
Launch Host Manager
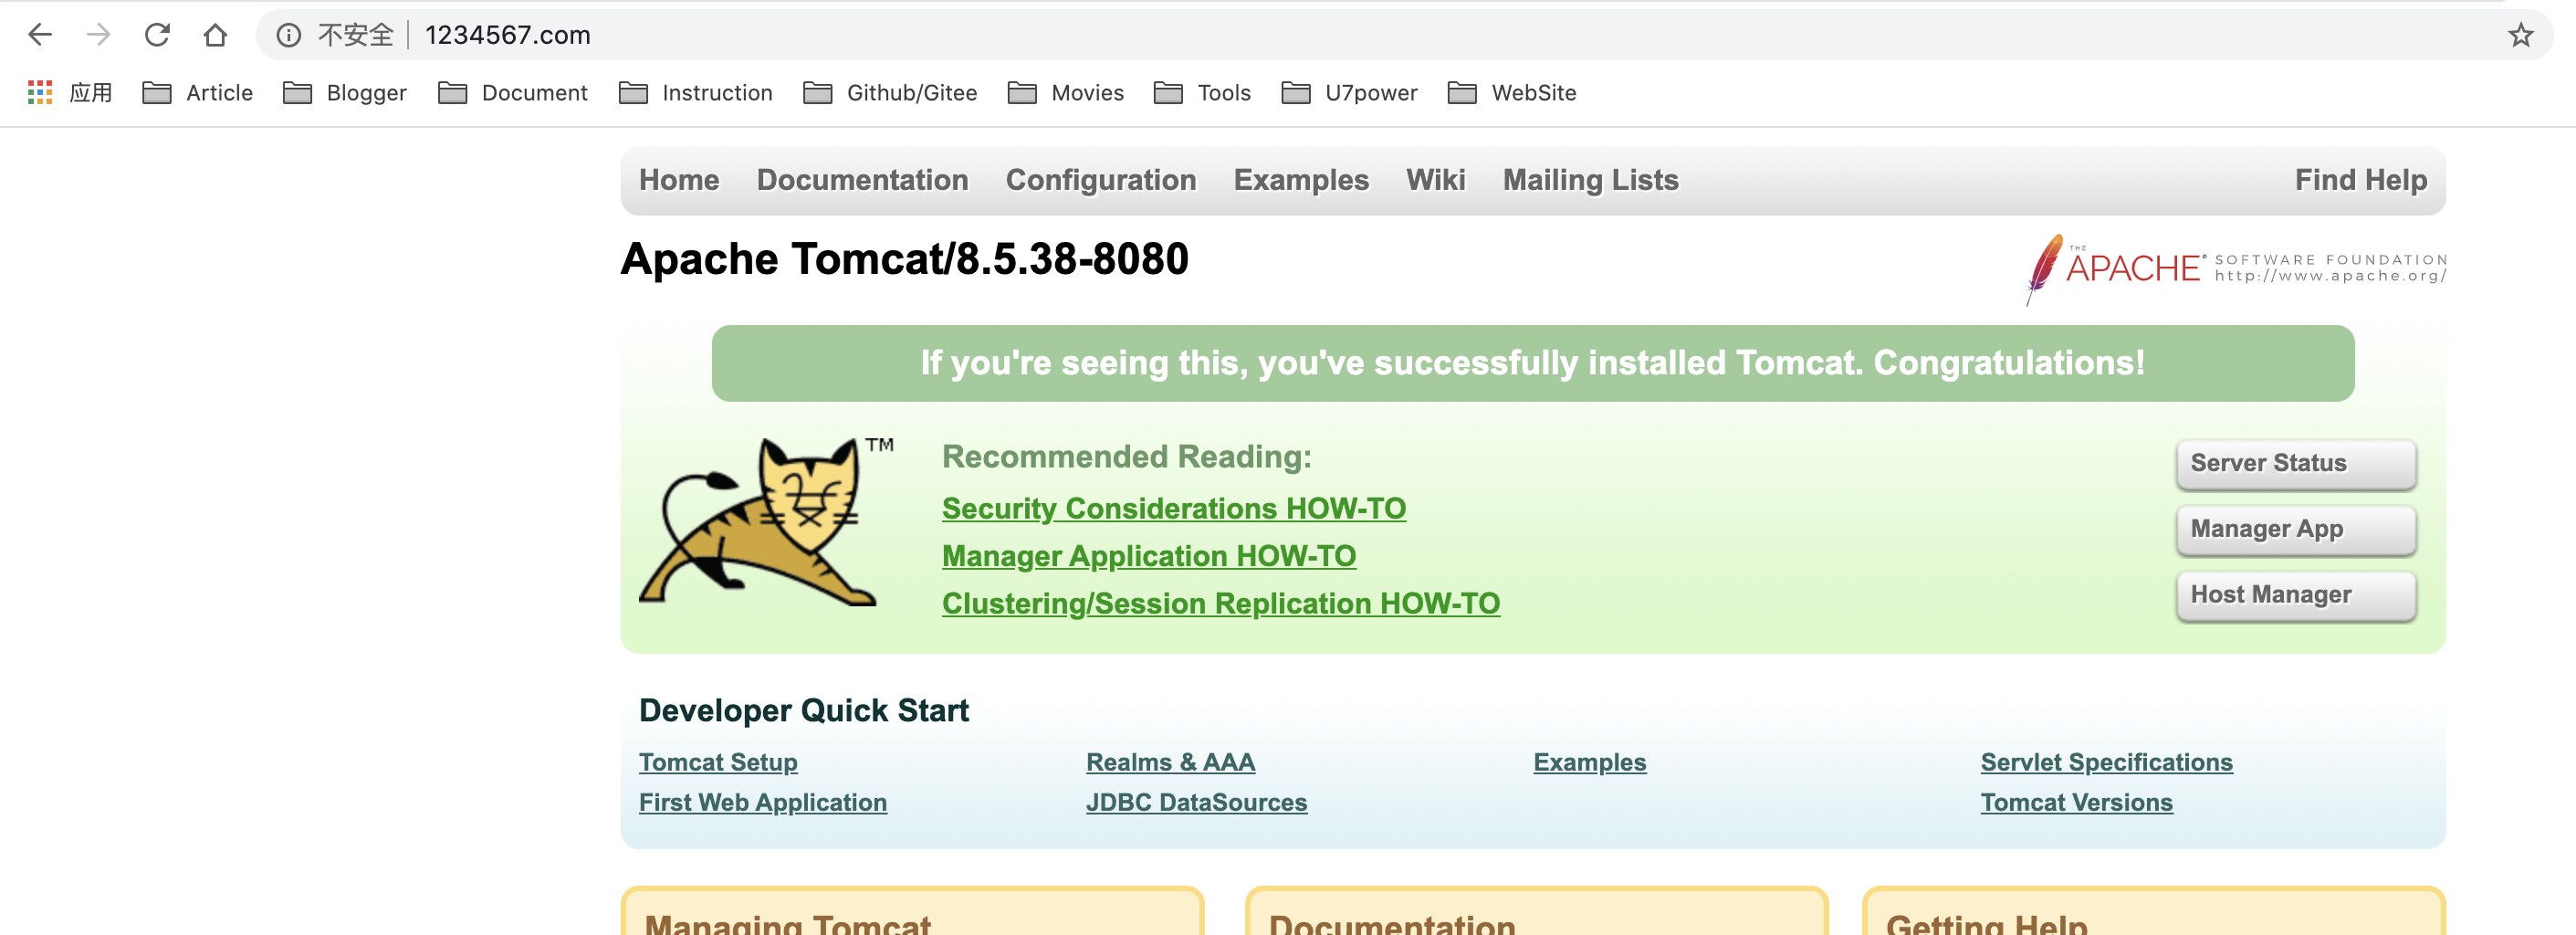[2295, 595]
